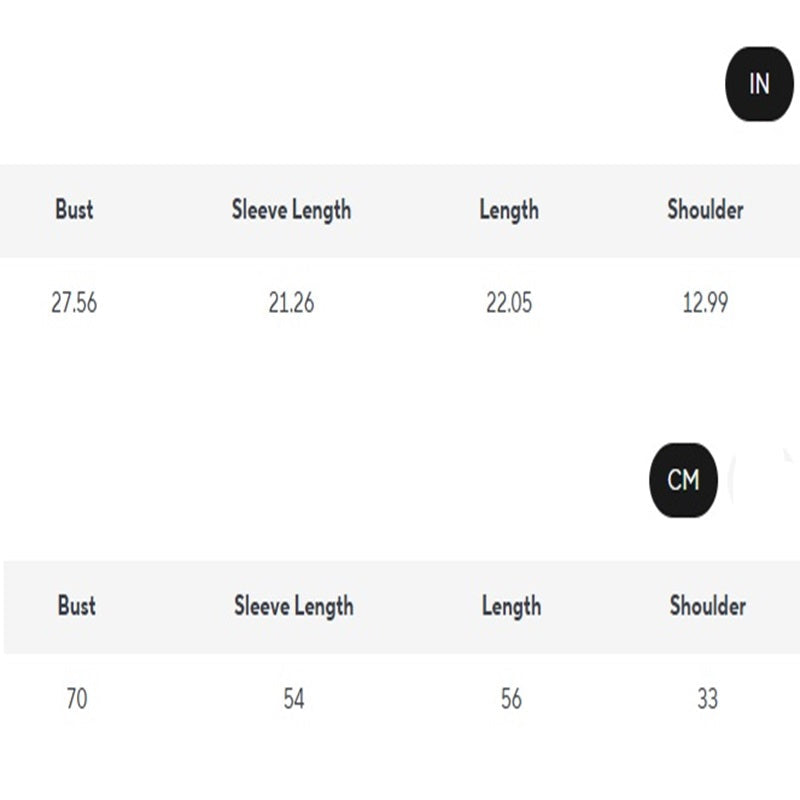Select the 56 length value
The image size is (800, 800).
[511, 699]
